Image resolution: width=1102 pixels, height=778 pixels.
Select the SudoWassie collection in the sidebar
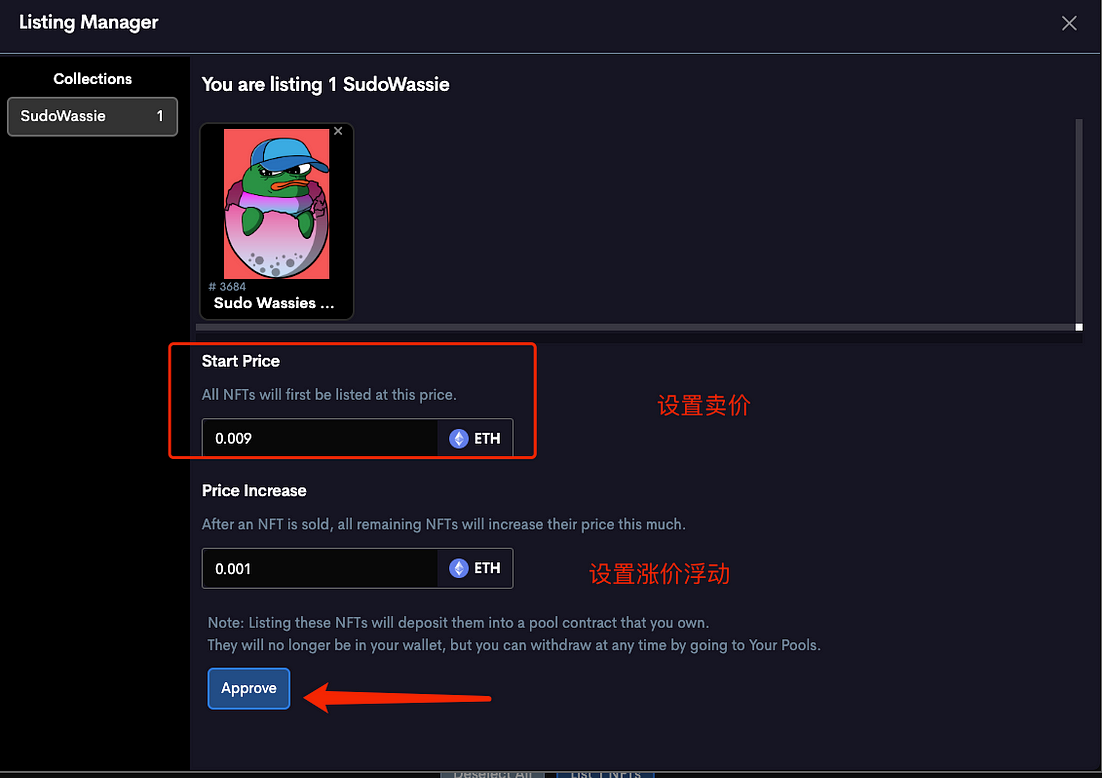(x=92, y=116)
